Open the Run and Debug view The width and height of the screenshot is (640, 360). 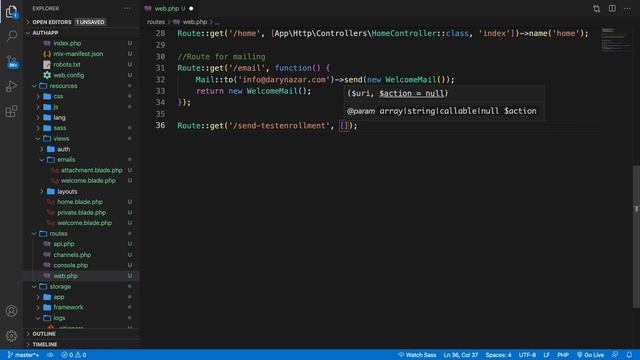11,86
